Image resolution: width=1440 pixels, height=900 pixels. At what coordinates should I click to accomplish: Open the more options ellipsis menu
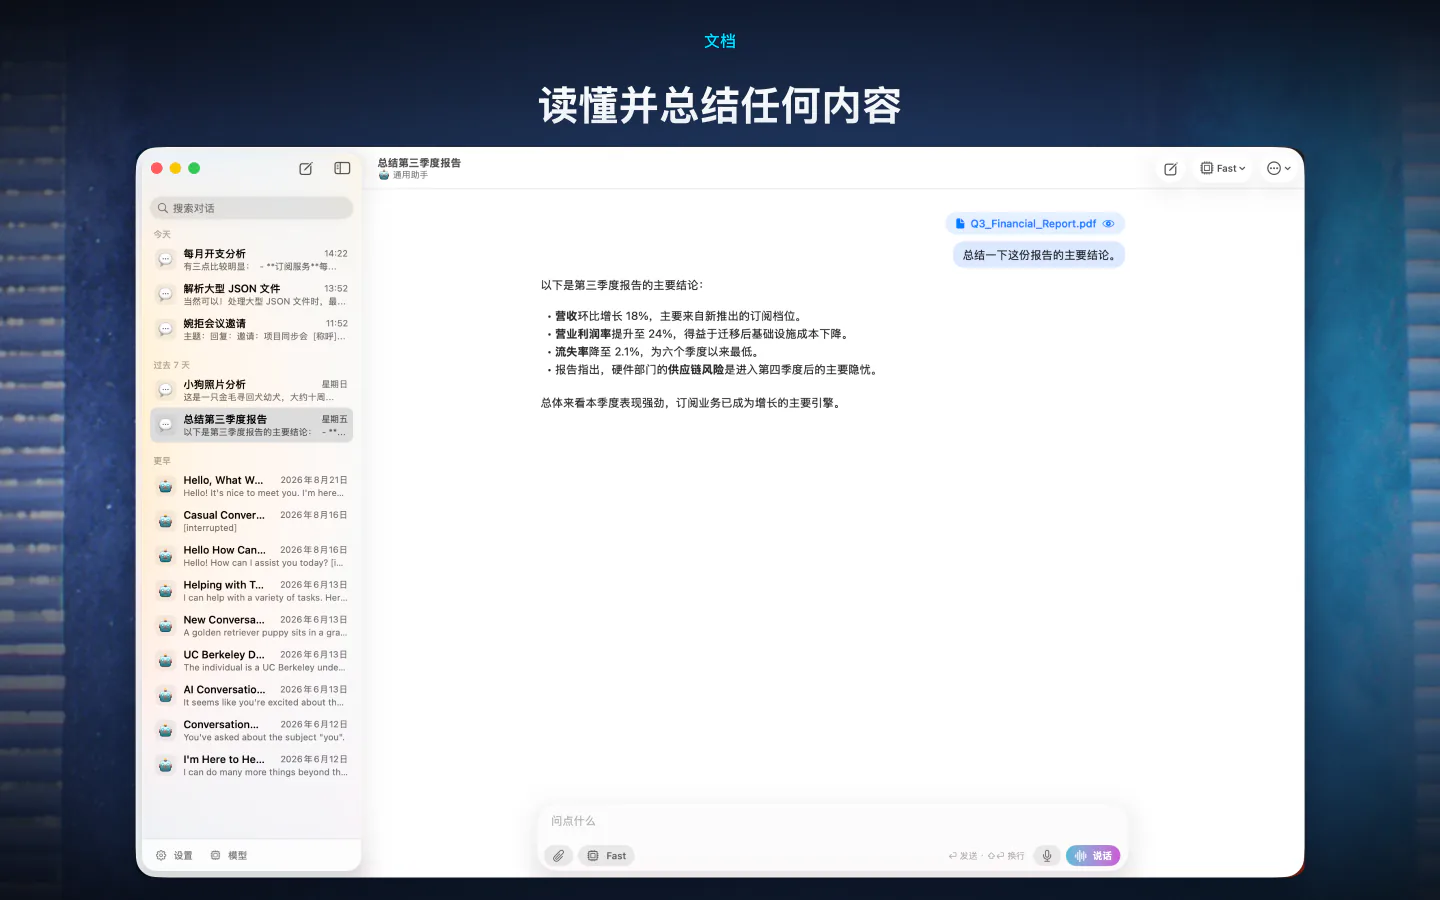[x=1279, y=168]
